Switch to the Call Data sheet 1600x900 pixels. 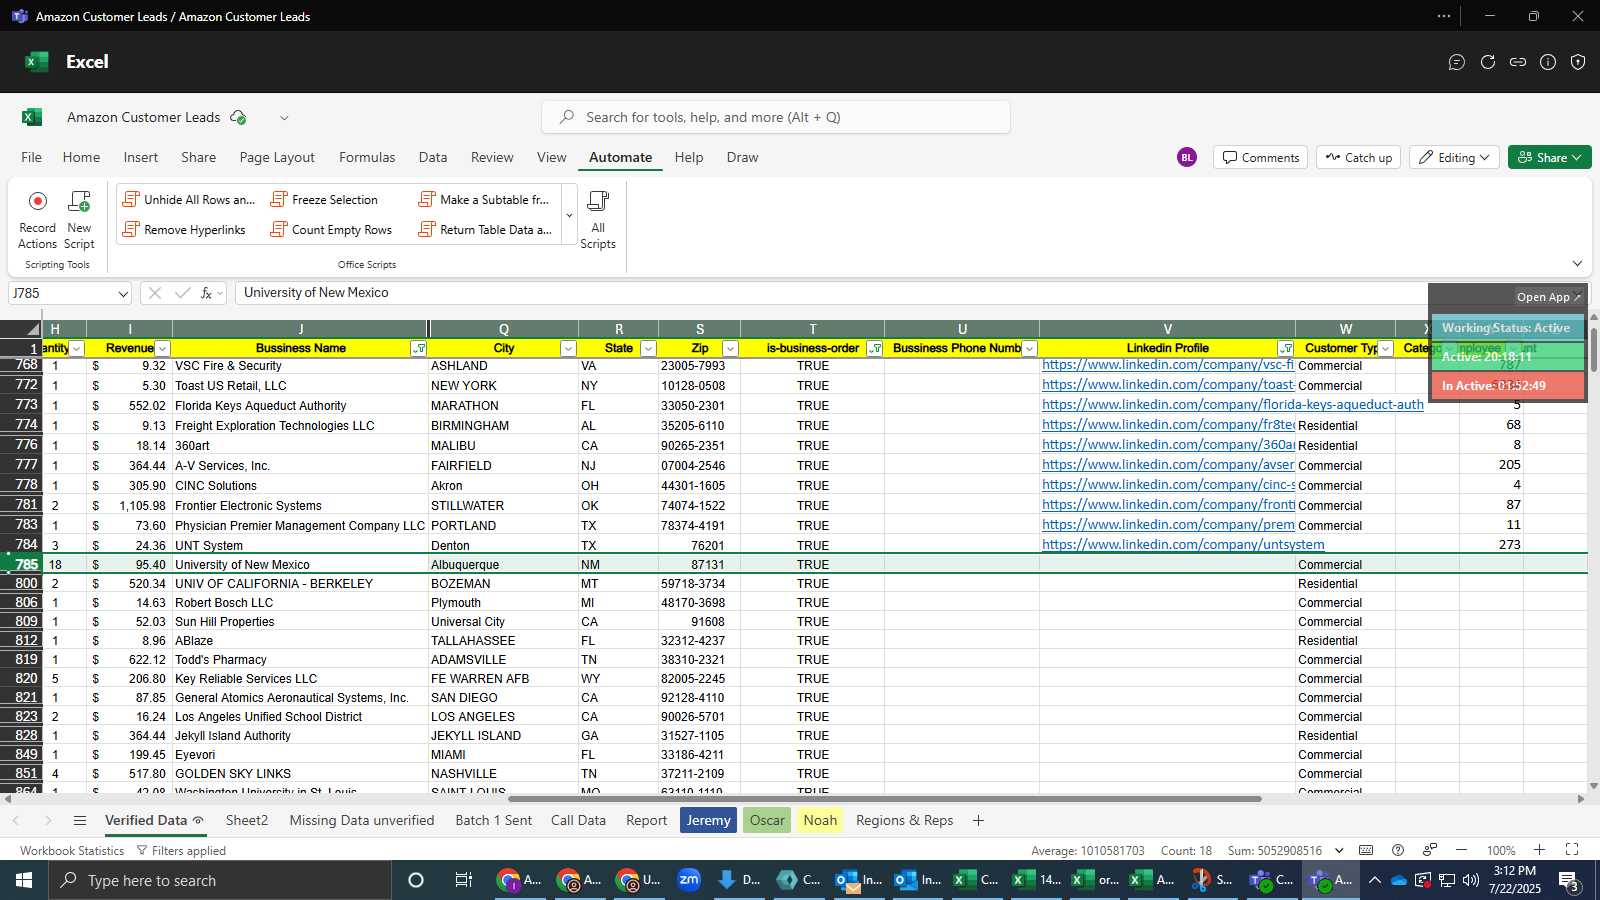(x=578, y=821)
